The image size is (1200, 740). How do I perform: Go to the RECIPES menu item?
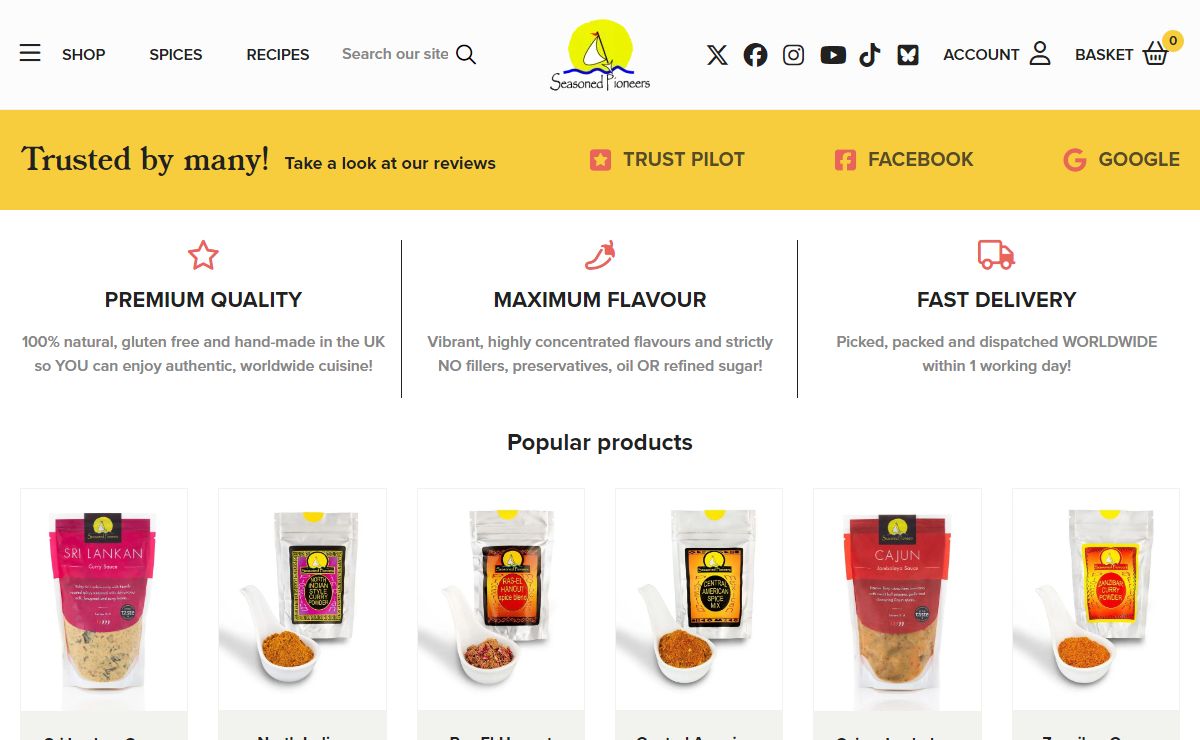tap(278, 54)
